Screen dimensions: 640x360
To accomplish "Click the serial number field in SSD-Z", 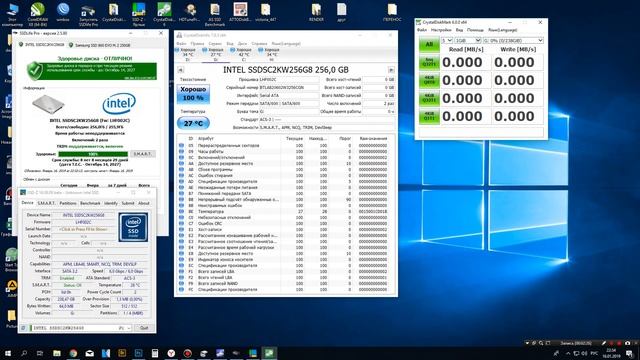I will (x=83, y=229).
